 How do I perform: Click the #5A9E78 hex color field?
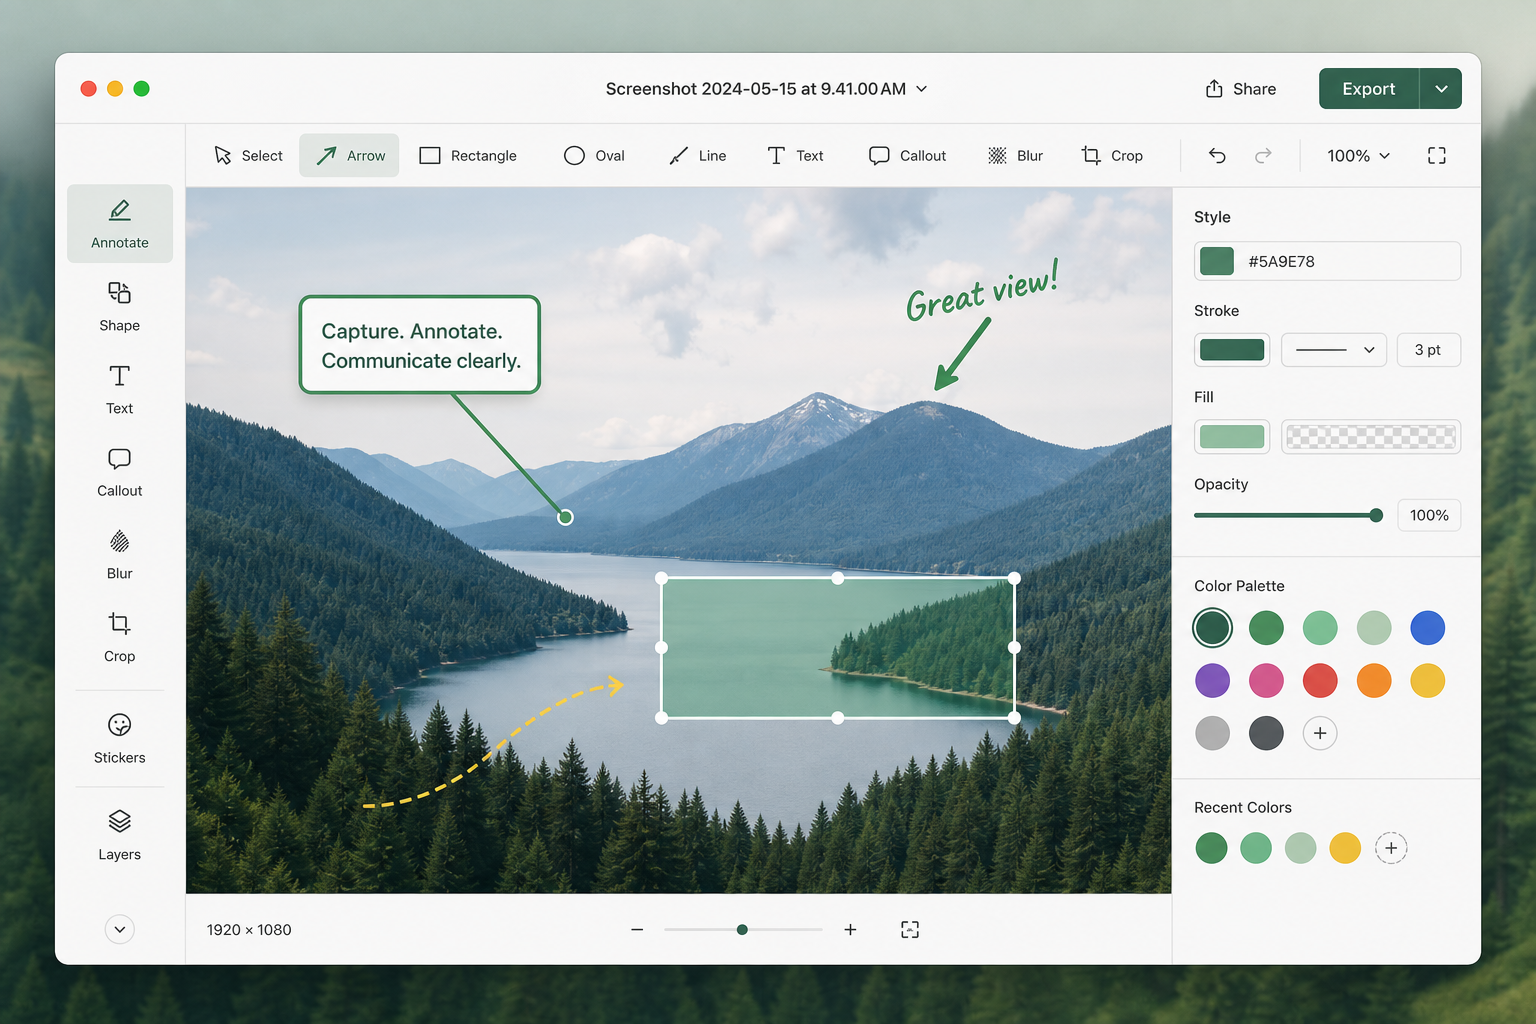coord(1327,261)
